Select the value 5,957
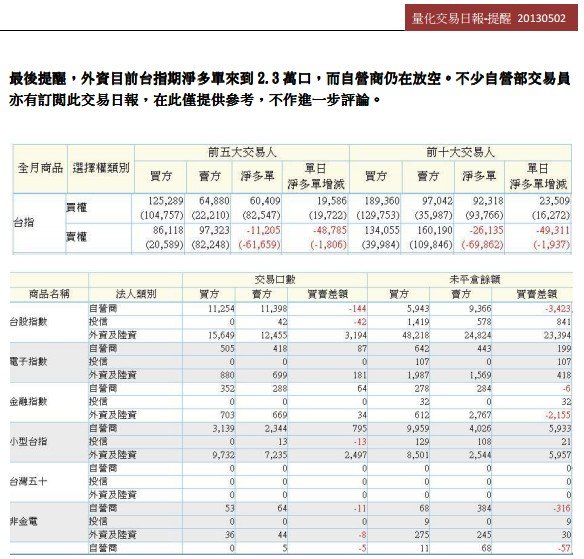 (x=560, y=455)
